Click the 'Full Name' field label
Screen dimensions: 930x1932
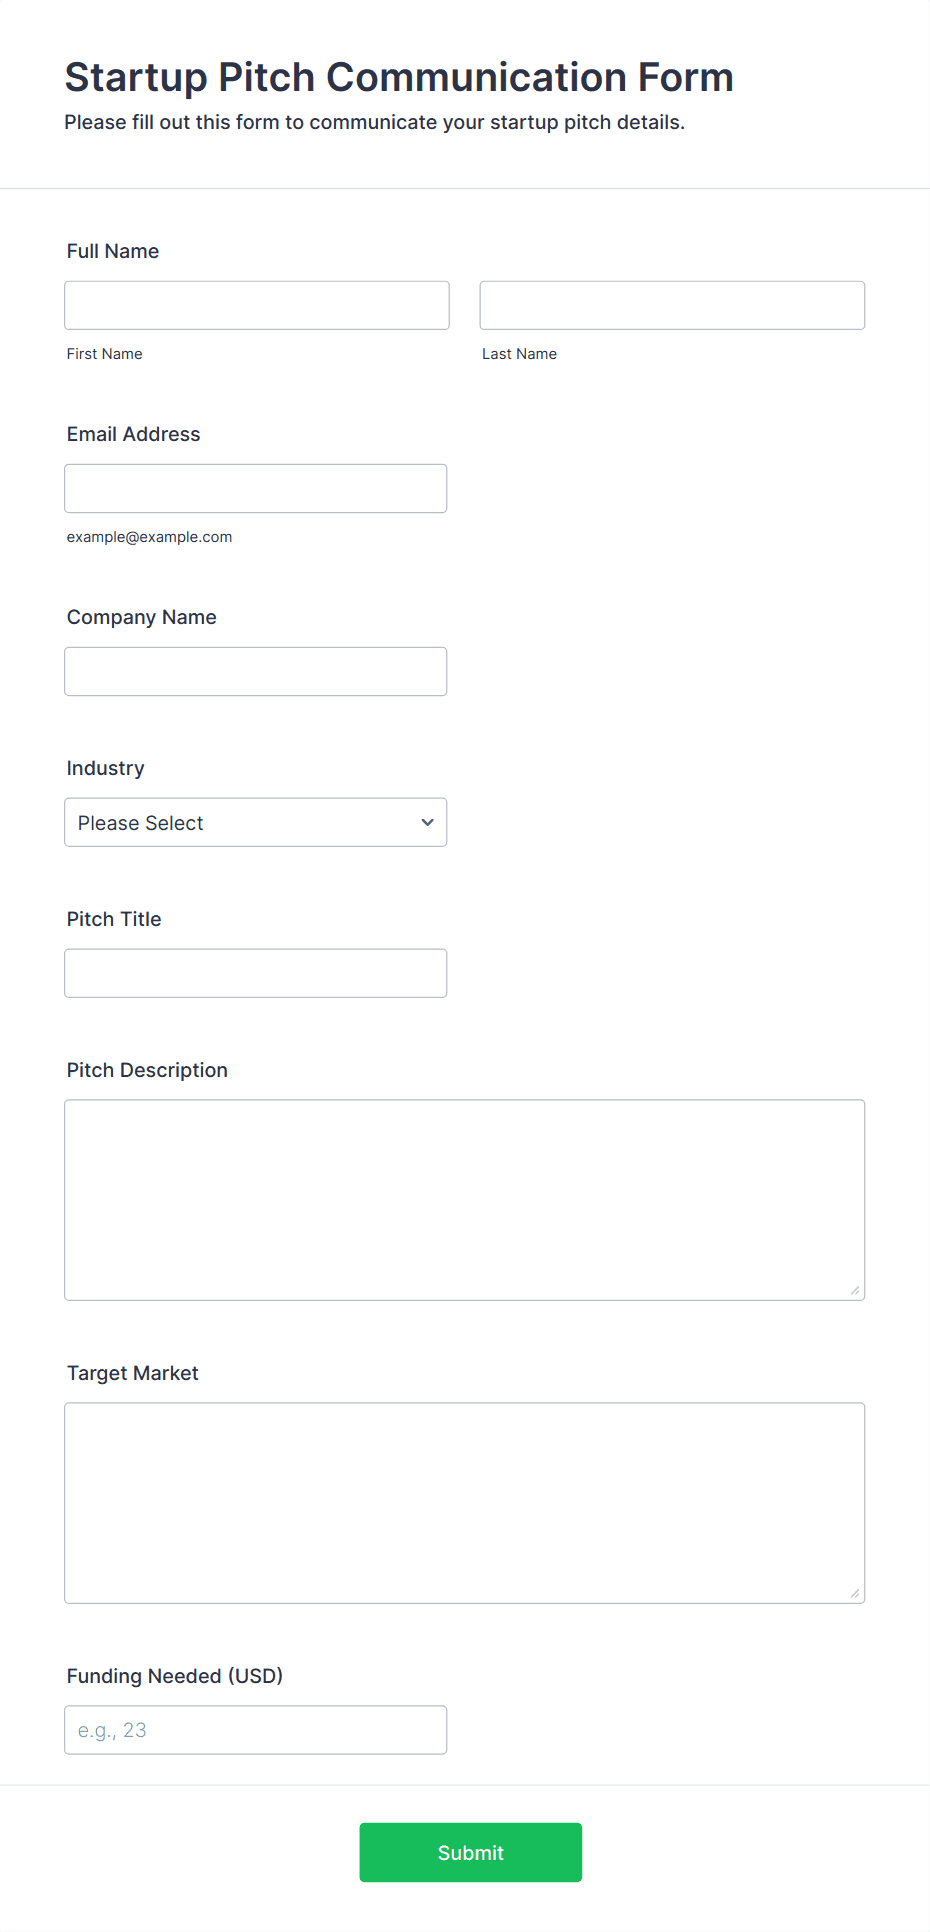113,251
